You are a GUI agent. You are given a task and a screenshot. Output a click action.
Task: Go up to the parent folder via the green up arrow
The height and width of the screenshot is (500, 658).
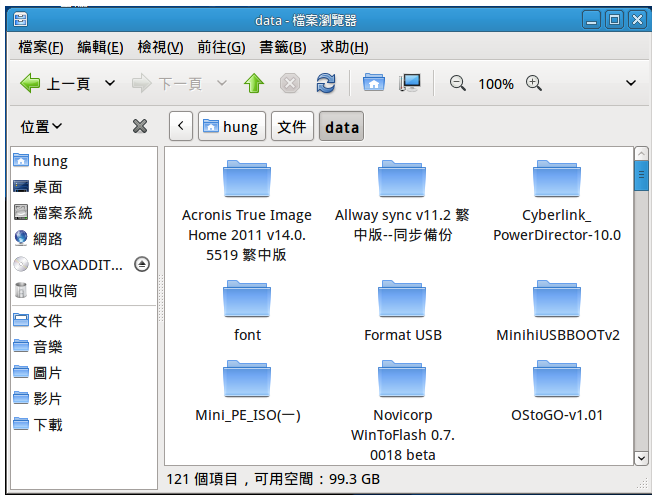point(254,83)
